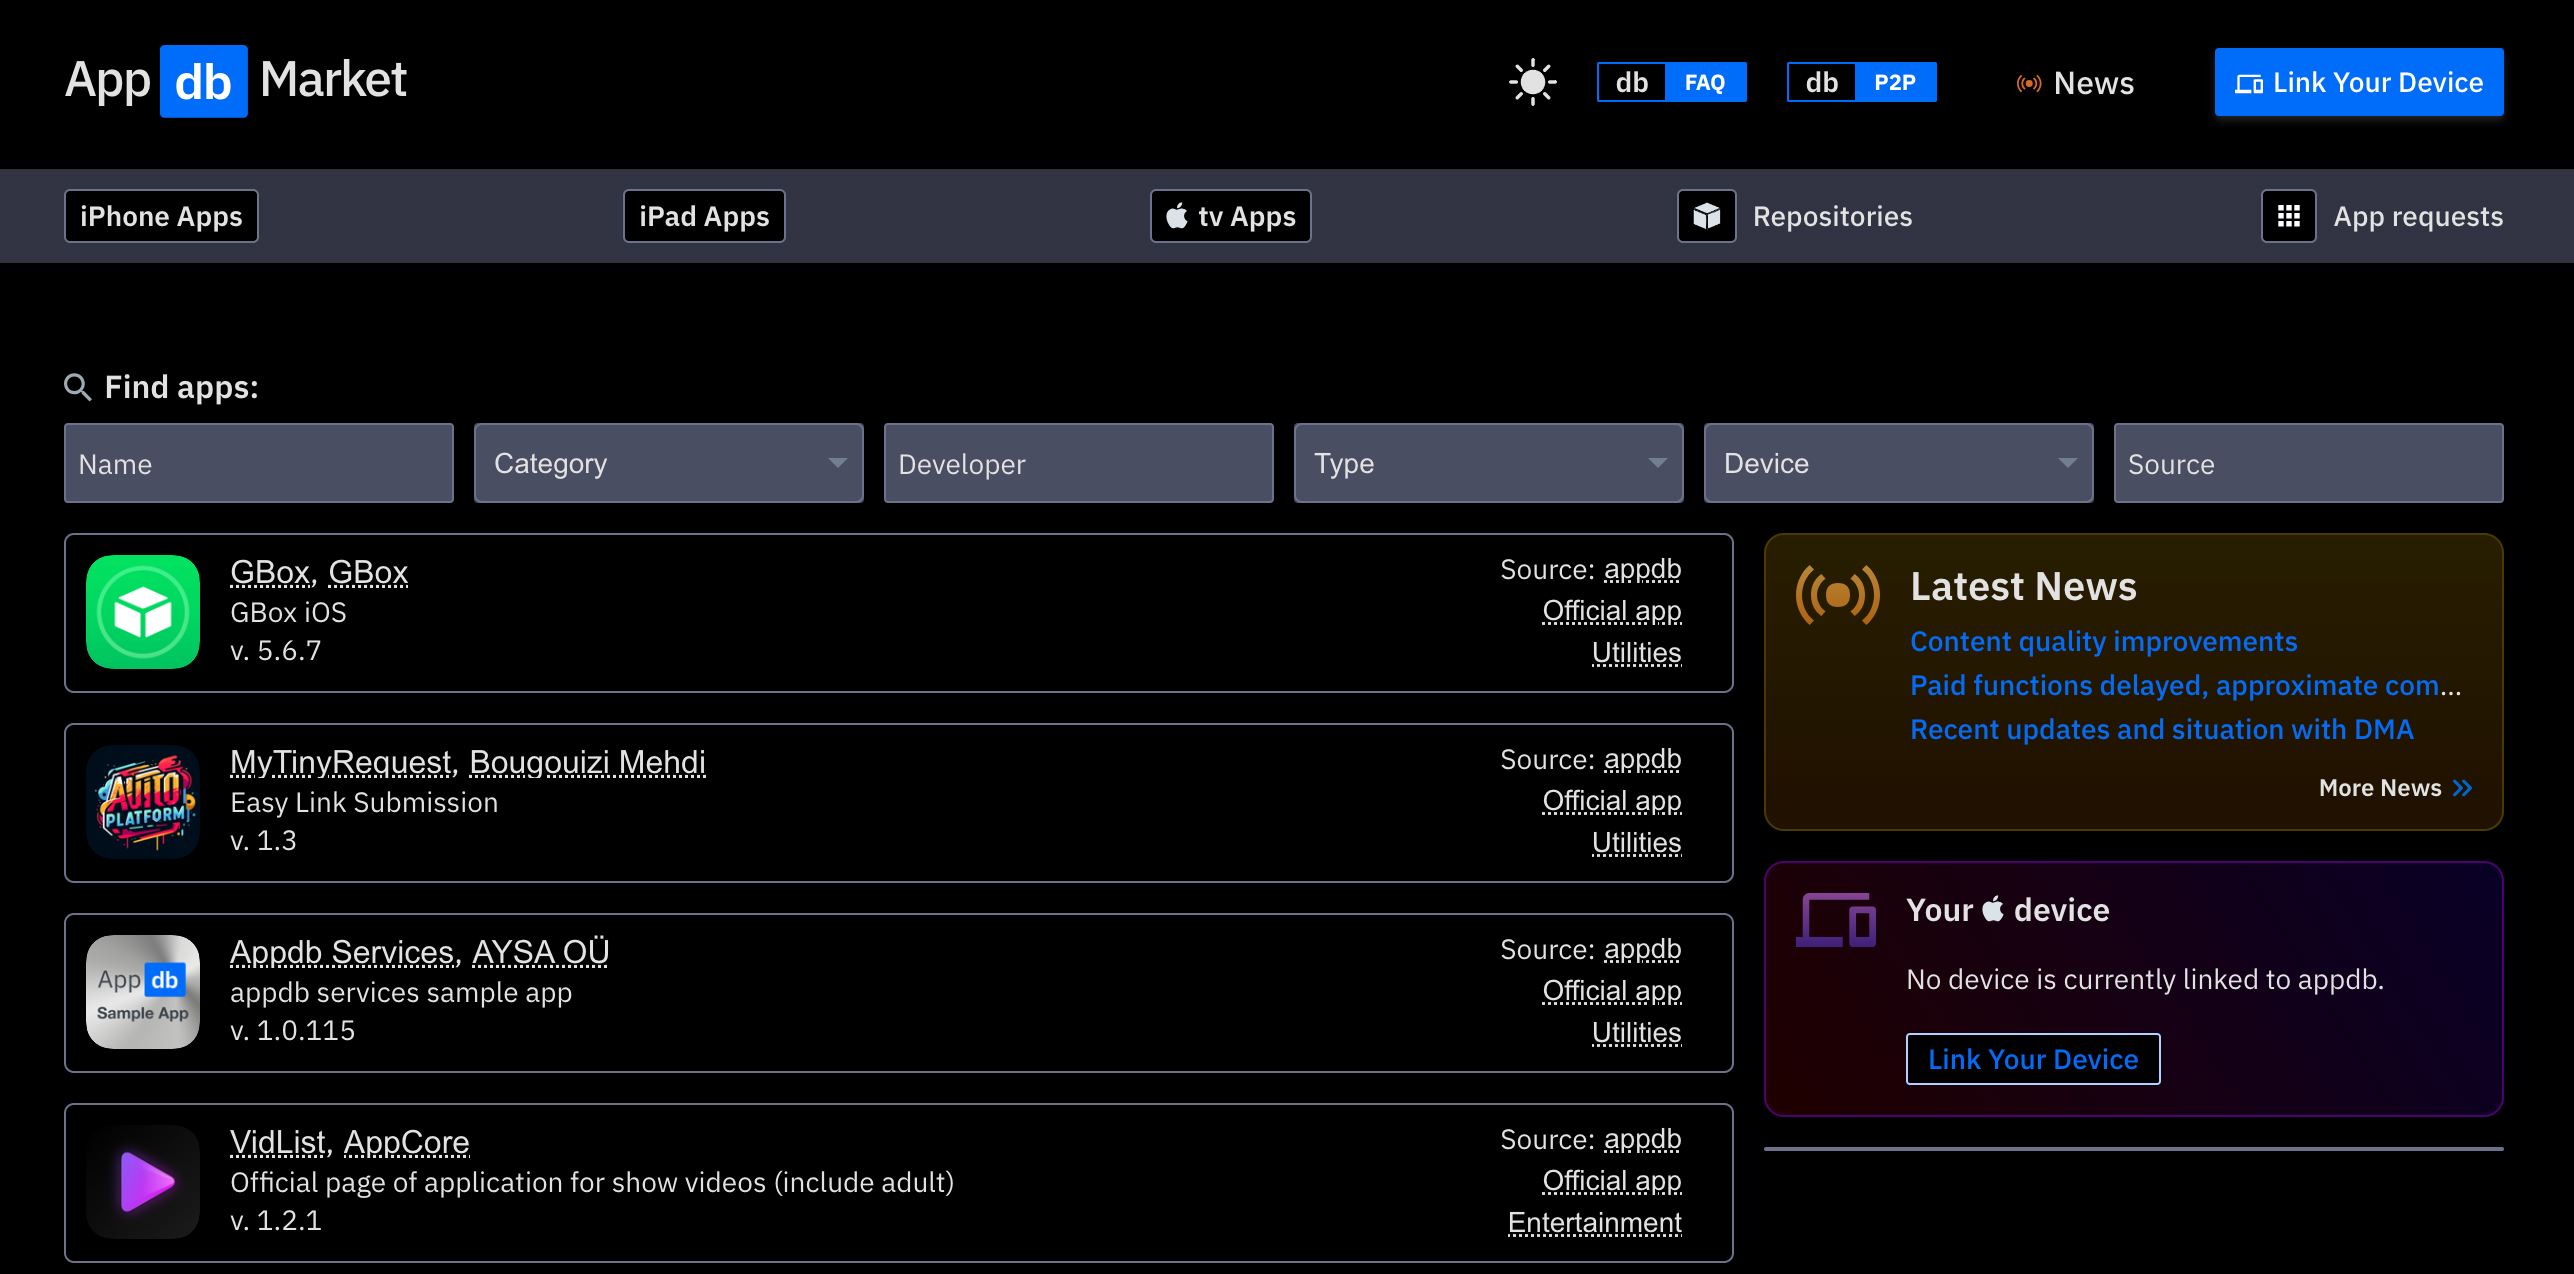This screenshot has height=1274, width=2574.
Task: Click the db FAQ badge
Action: pyautogui.click(x=1671, y=82)
